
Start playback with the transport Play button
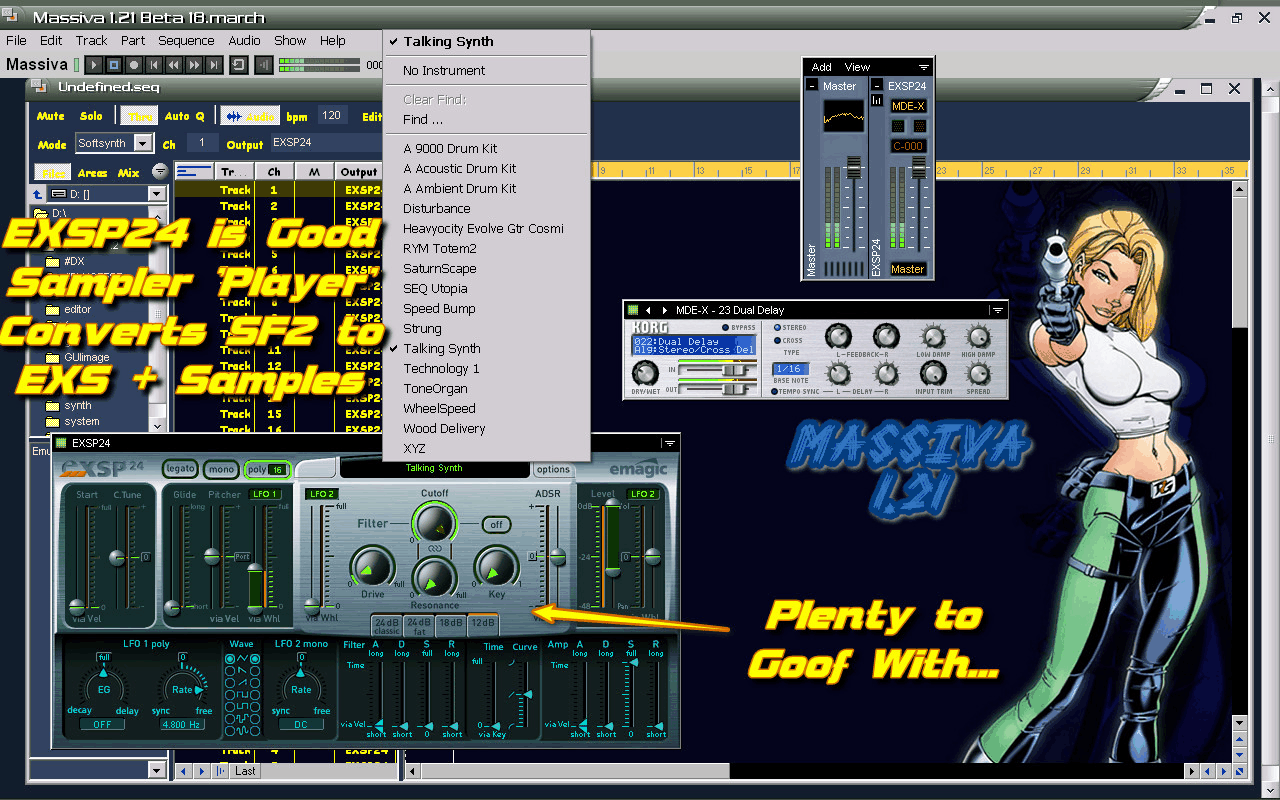click(94, 65)
